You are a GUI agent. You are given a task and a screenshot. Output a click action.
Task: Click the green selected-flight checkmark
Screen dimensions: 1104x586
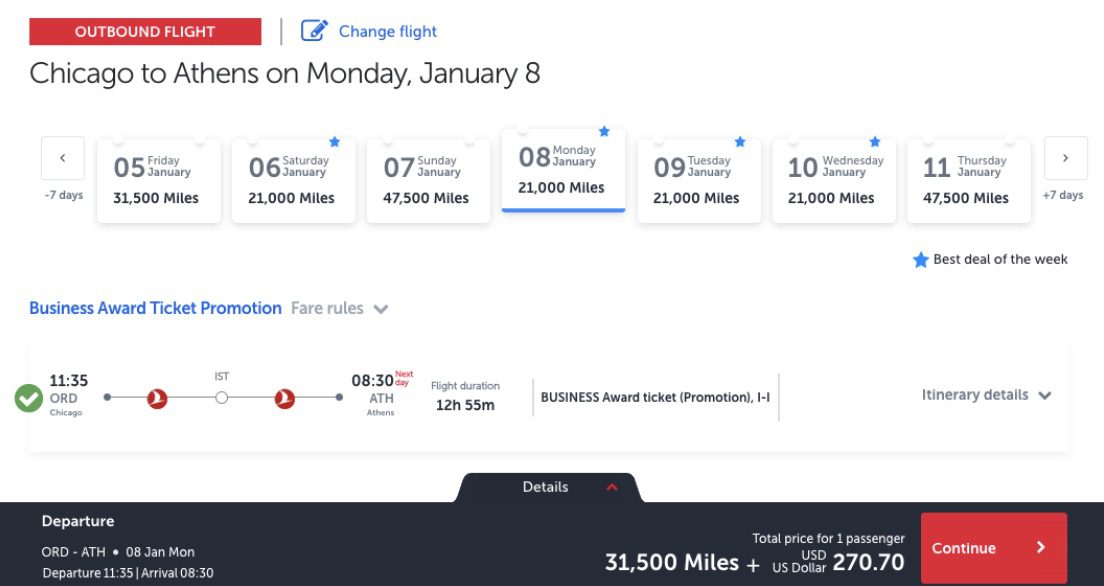tap(29, 398)
